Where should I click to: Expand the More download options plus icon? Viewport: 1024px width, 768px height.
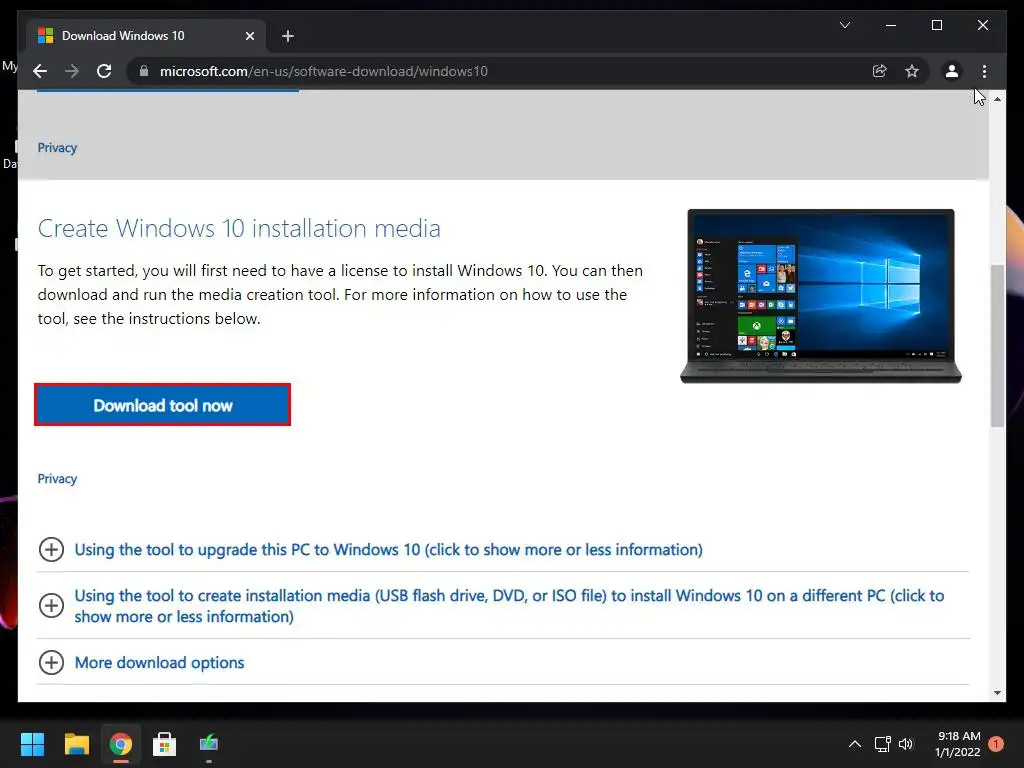click(x=51, y=662)
